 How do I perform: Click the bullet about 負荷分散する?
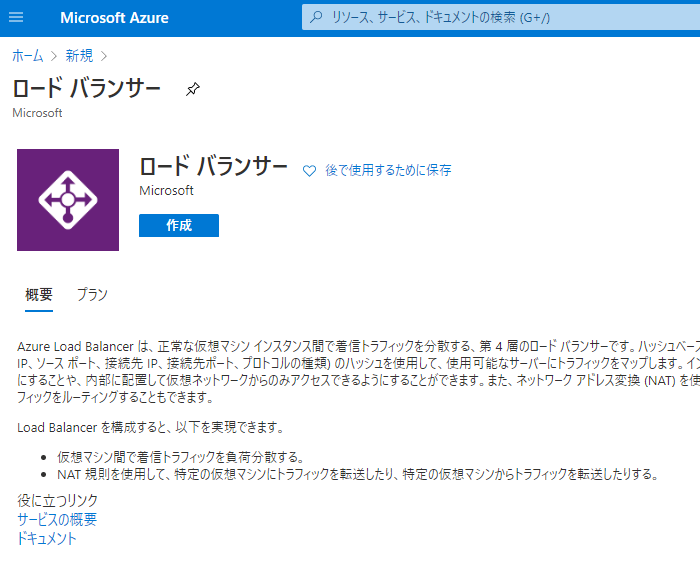pyautogui.click(x=181, y=457)
